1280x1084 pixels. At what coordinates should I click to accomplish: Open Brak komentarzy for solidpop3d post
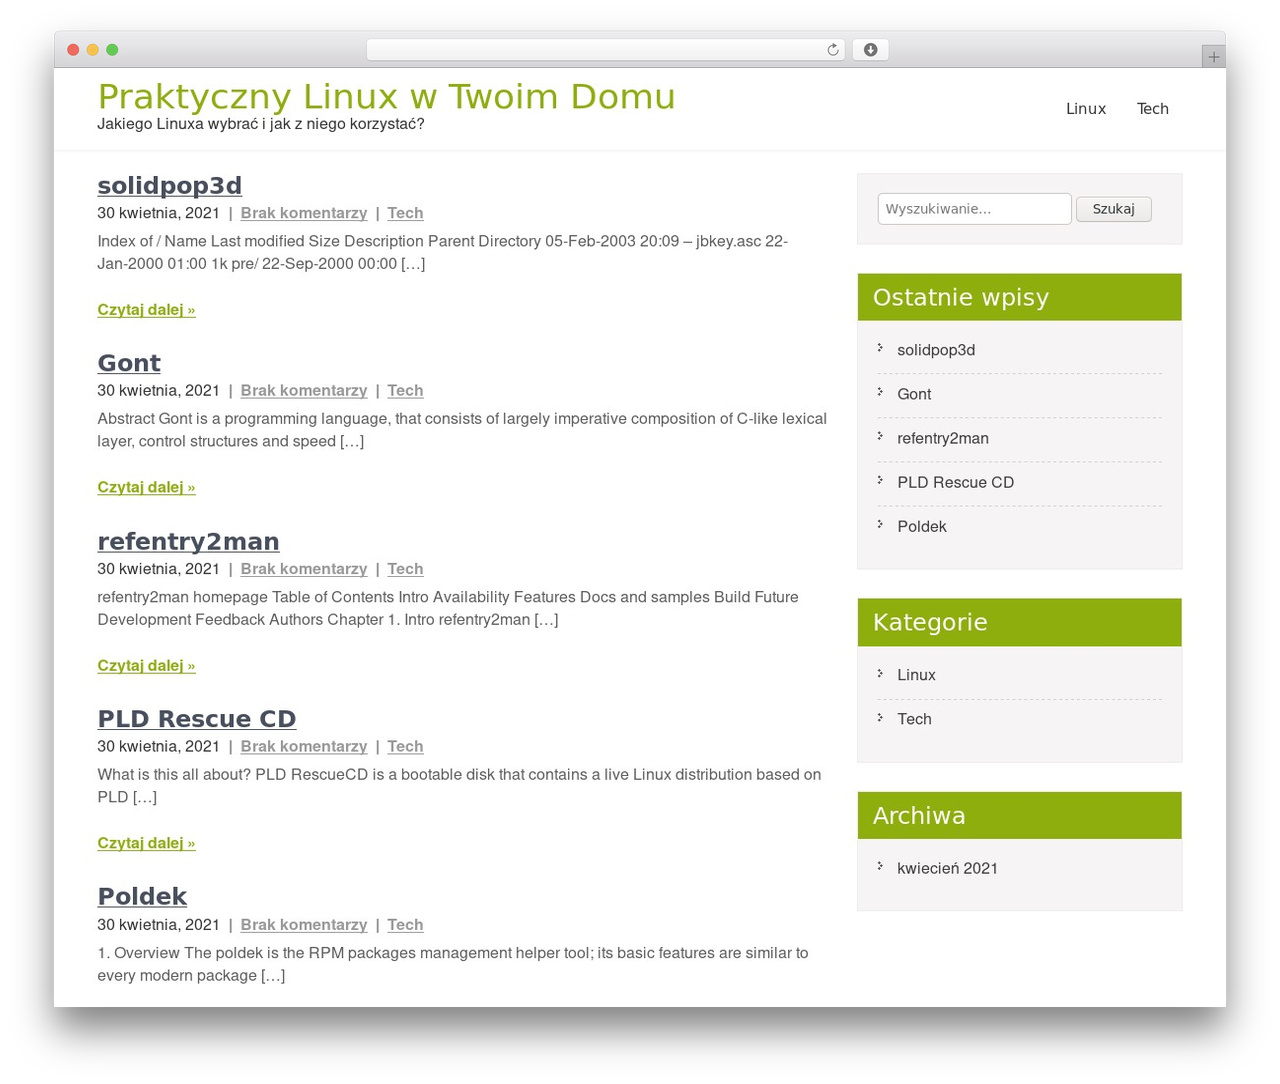pos(304,213)
